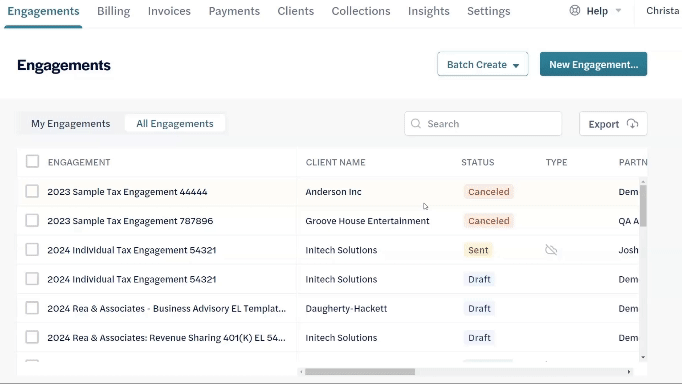Check box for Draft 2024 Individual Tax Engagement
Screen dimensions: 682x384
32,279
